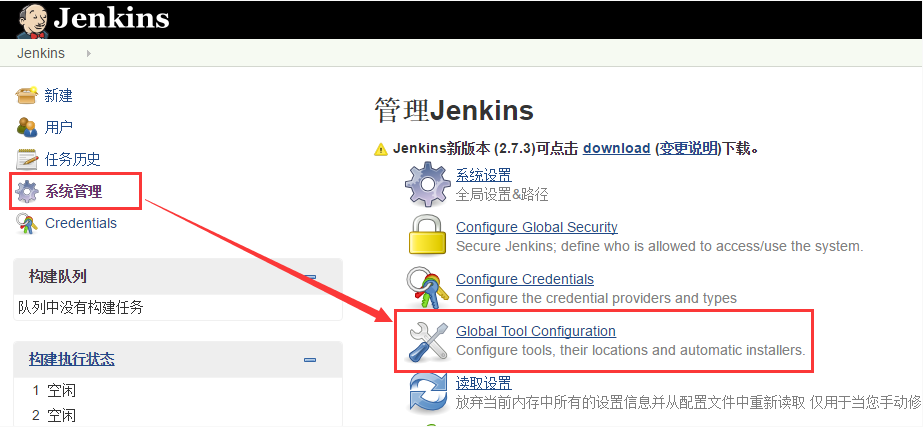Open the 构建执行状态 header link
This screenshot has height=427, width=923.
[x=72, y=359]
